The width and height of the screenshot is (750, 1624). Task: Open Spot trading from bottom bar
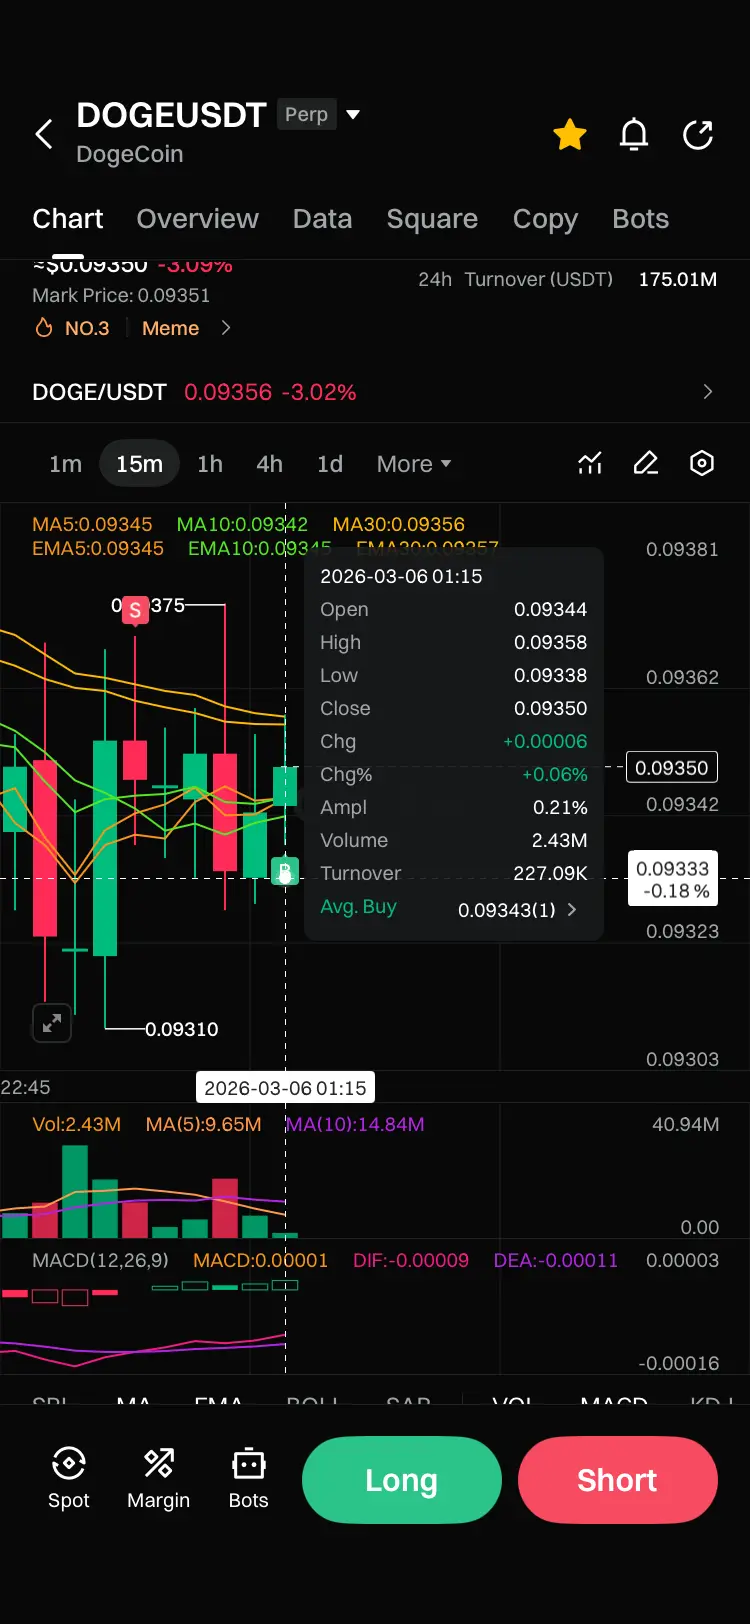pos(69,1478)
